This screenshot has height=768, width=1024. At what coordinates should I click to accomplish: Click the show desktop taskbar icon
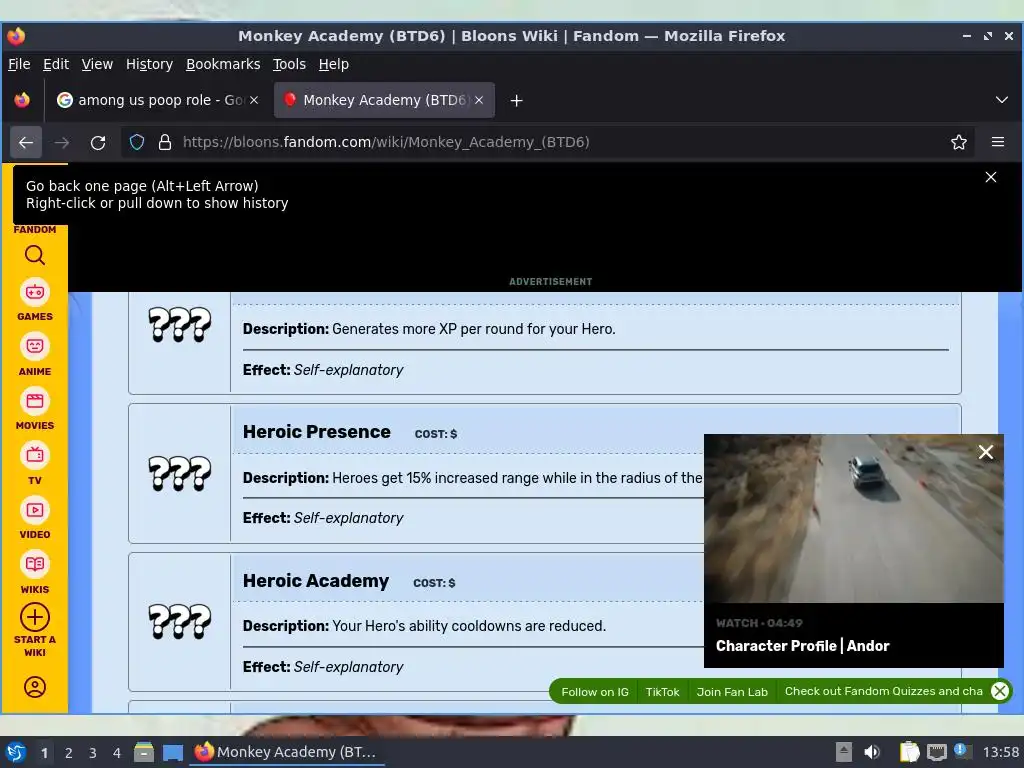[172, 753]
